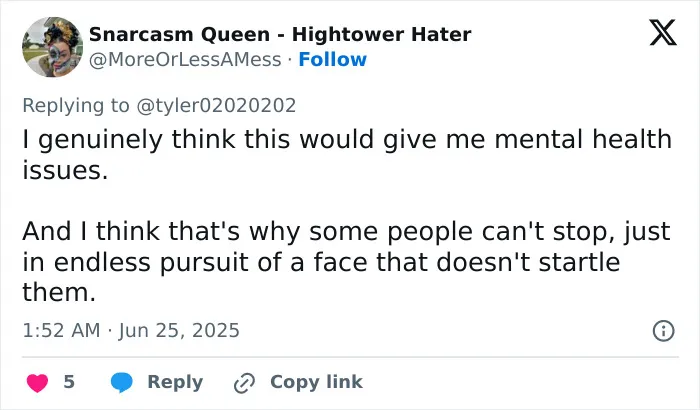Click the like count of 5
The width and height of the screenshot is (700, 410).
pyautogui.click(x=69, y=382)
